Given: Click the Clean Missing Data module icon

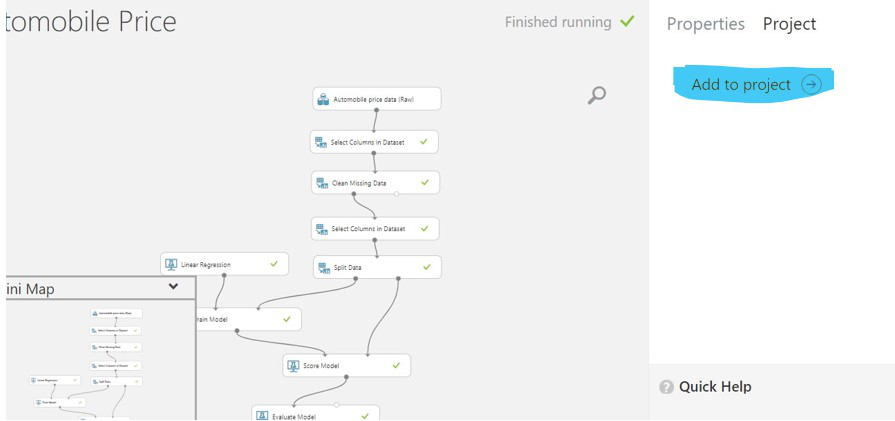Looking at the screenshot, I should [322, 184].
